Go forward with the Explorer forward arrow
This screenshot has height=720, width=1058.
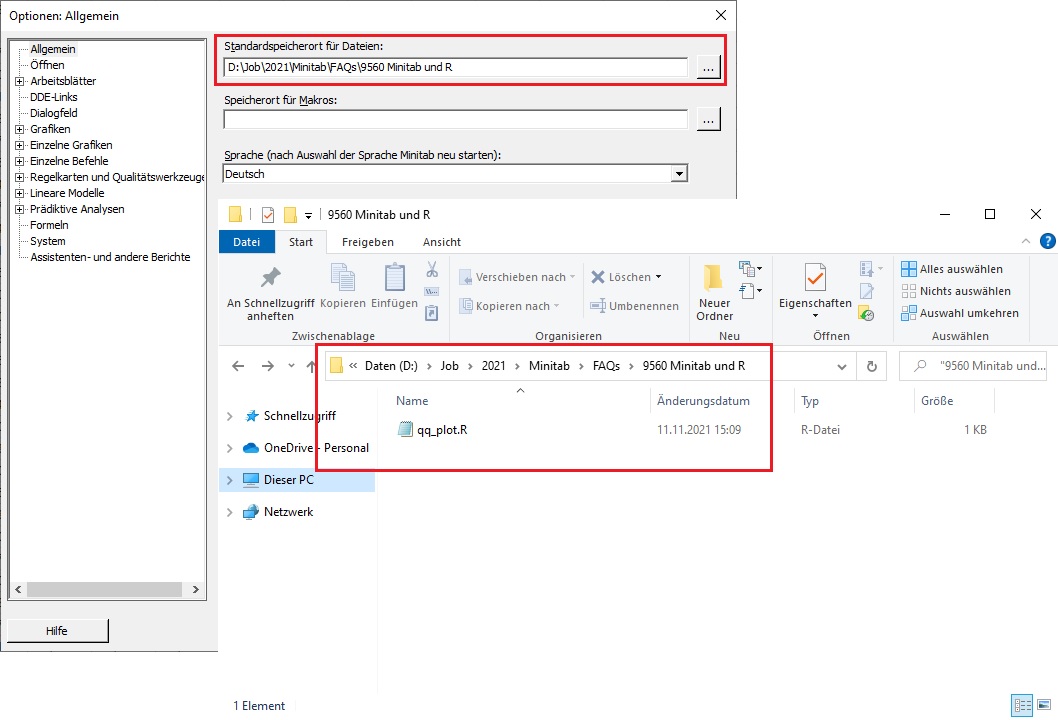pos(268,366)
